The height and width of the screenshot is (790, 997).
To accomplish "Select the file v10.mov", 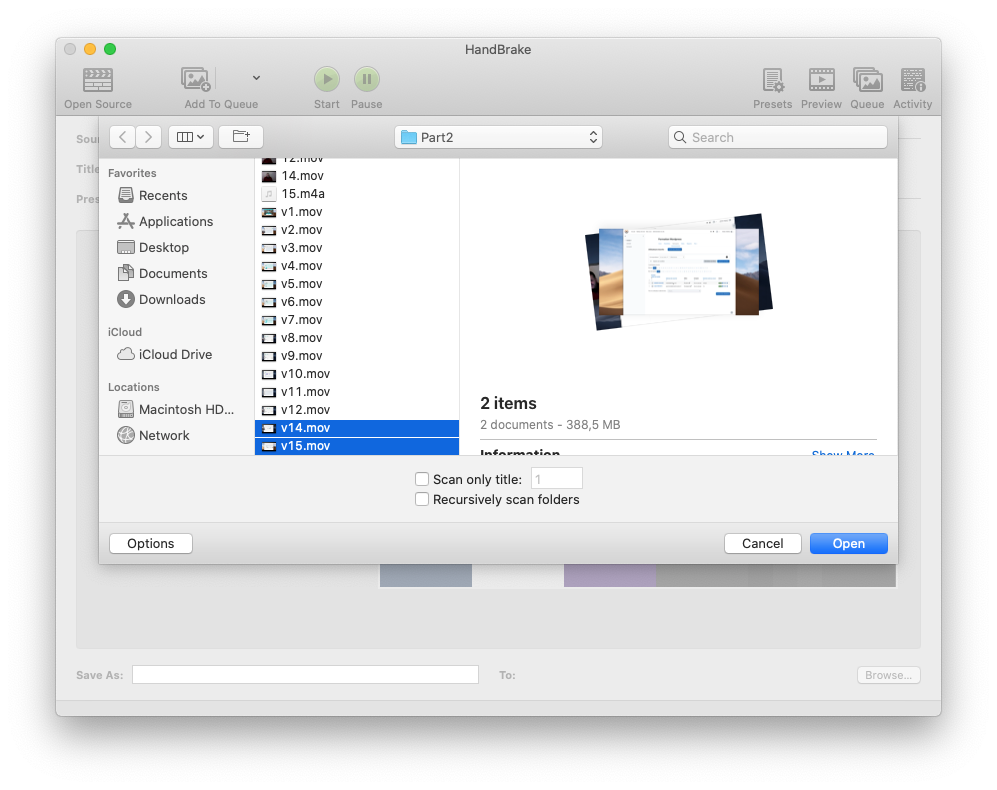I will (x=357, y=374).
